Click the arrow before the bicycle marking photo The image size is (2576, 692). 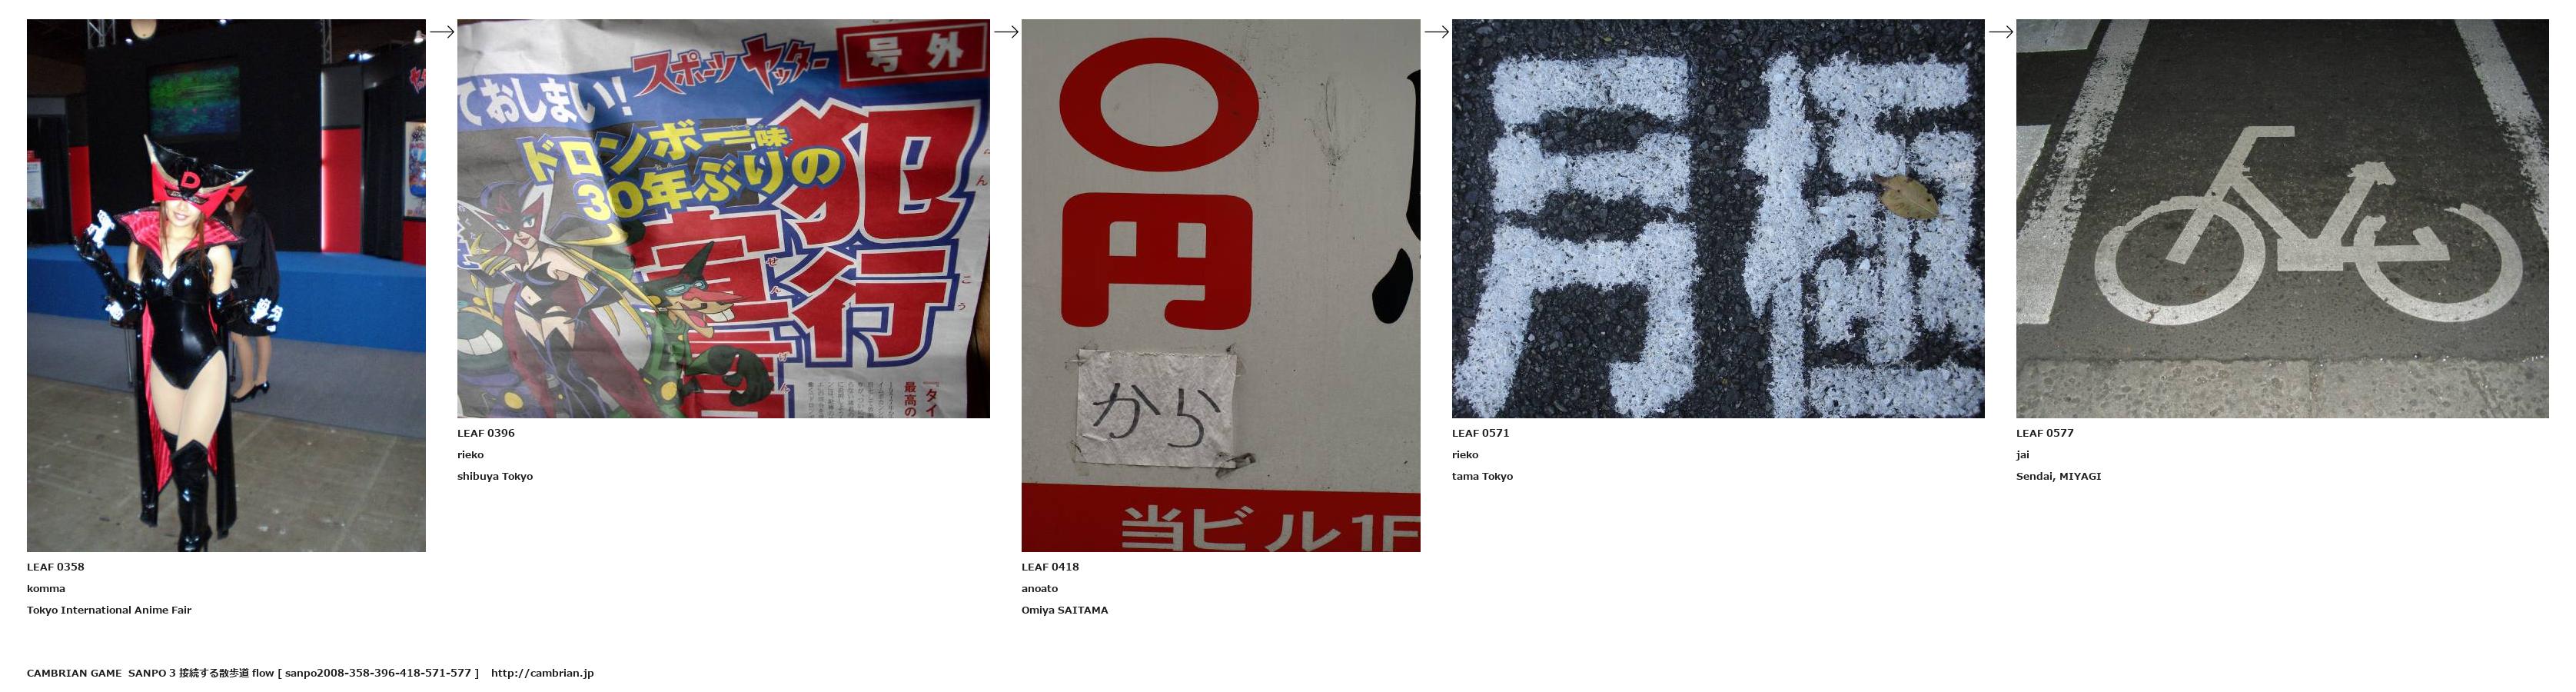[2000, 32]
